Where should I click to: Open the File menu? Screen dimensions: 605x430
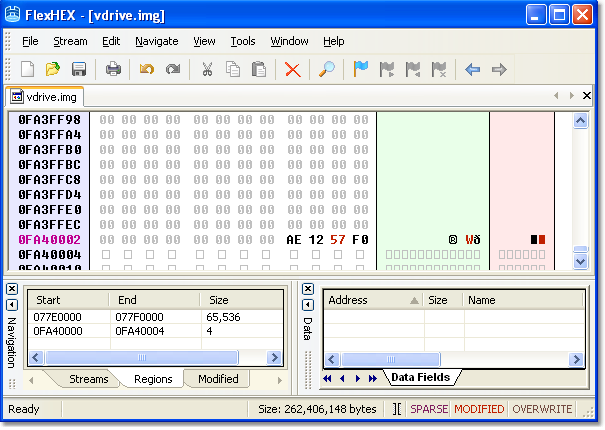pyautogui.click(x=30, y=41)
